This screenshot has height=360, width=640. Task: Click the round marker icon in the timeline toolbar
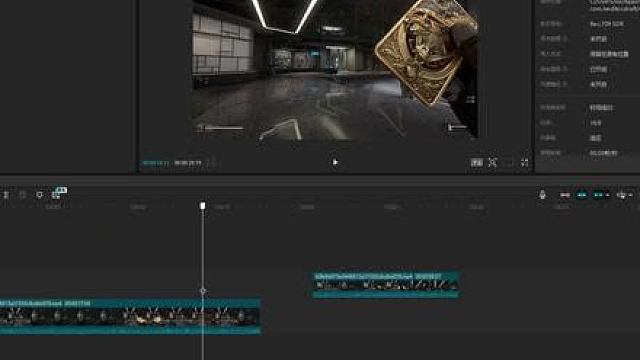tap(39, 195)
